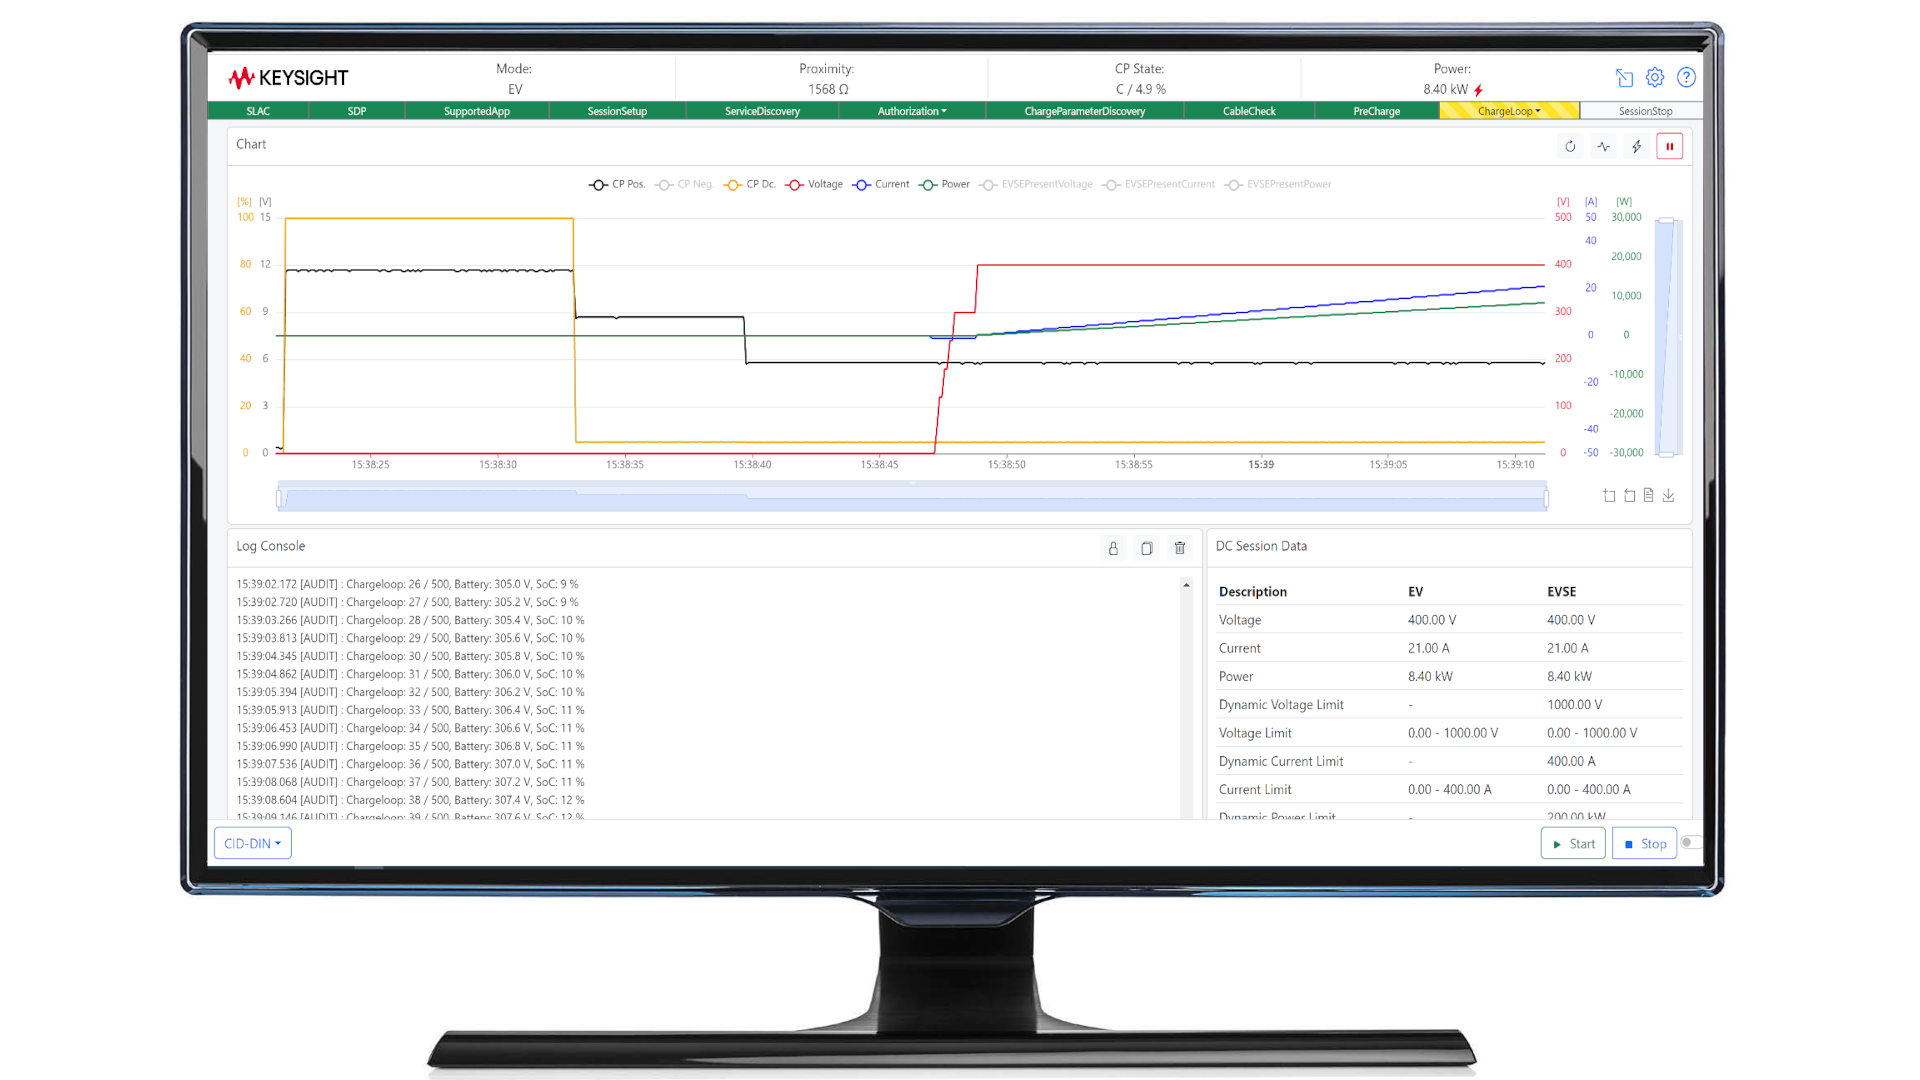The width and height of the screenshot is (1920, 1080).
Task: Pause the live chart recording
Action: 1669,146
